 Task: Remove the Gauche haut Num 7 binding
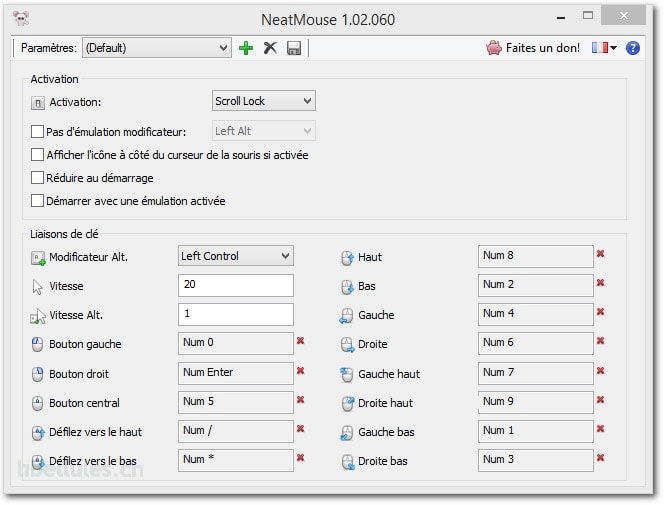click(x=600, y=371)
